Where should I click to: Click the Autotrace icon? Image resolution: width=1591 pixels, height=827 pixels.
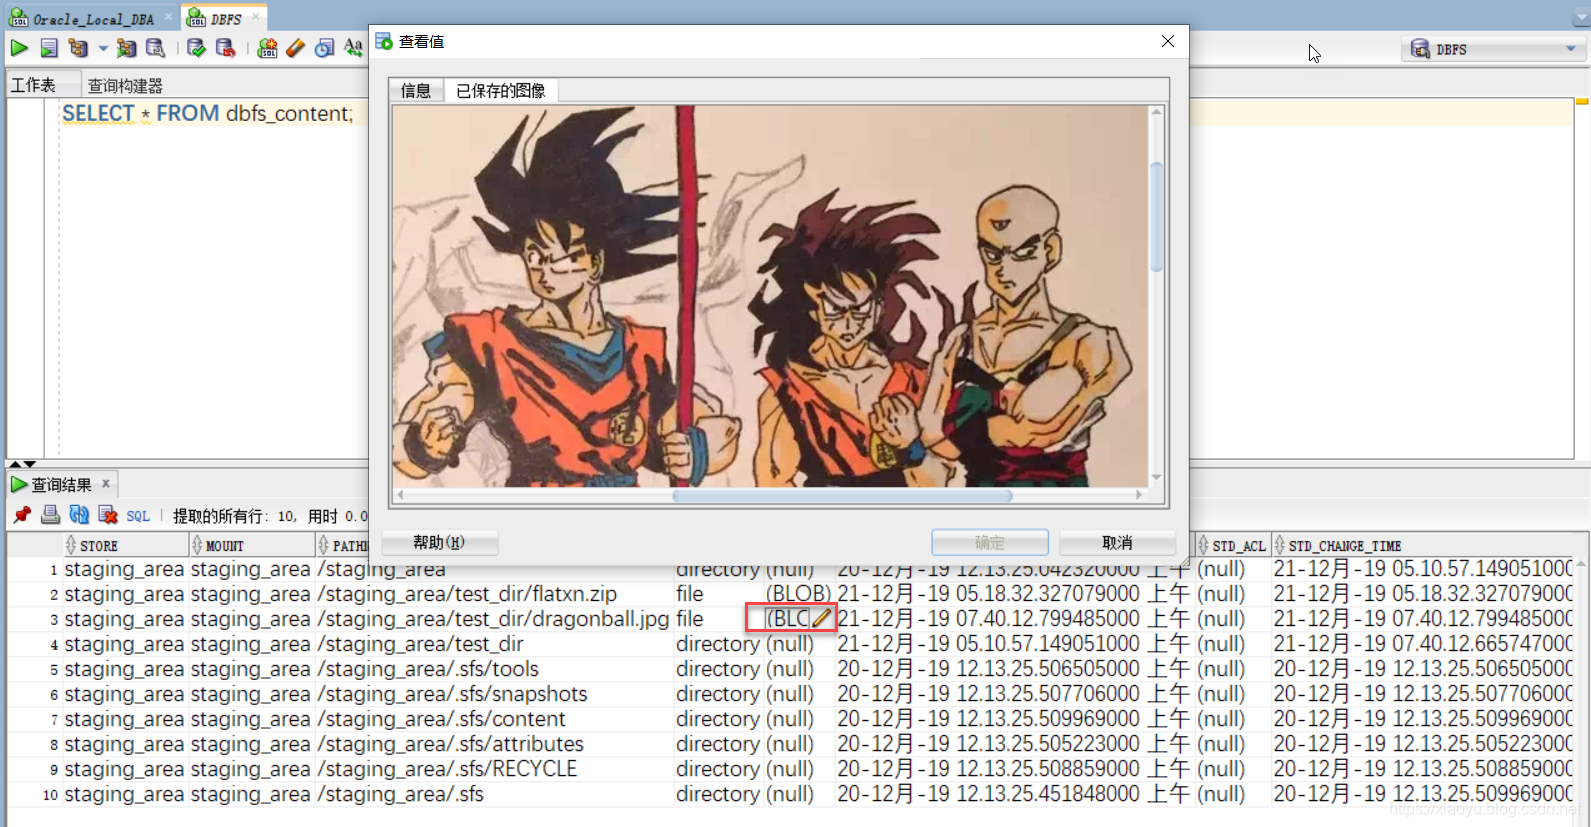126,48
